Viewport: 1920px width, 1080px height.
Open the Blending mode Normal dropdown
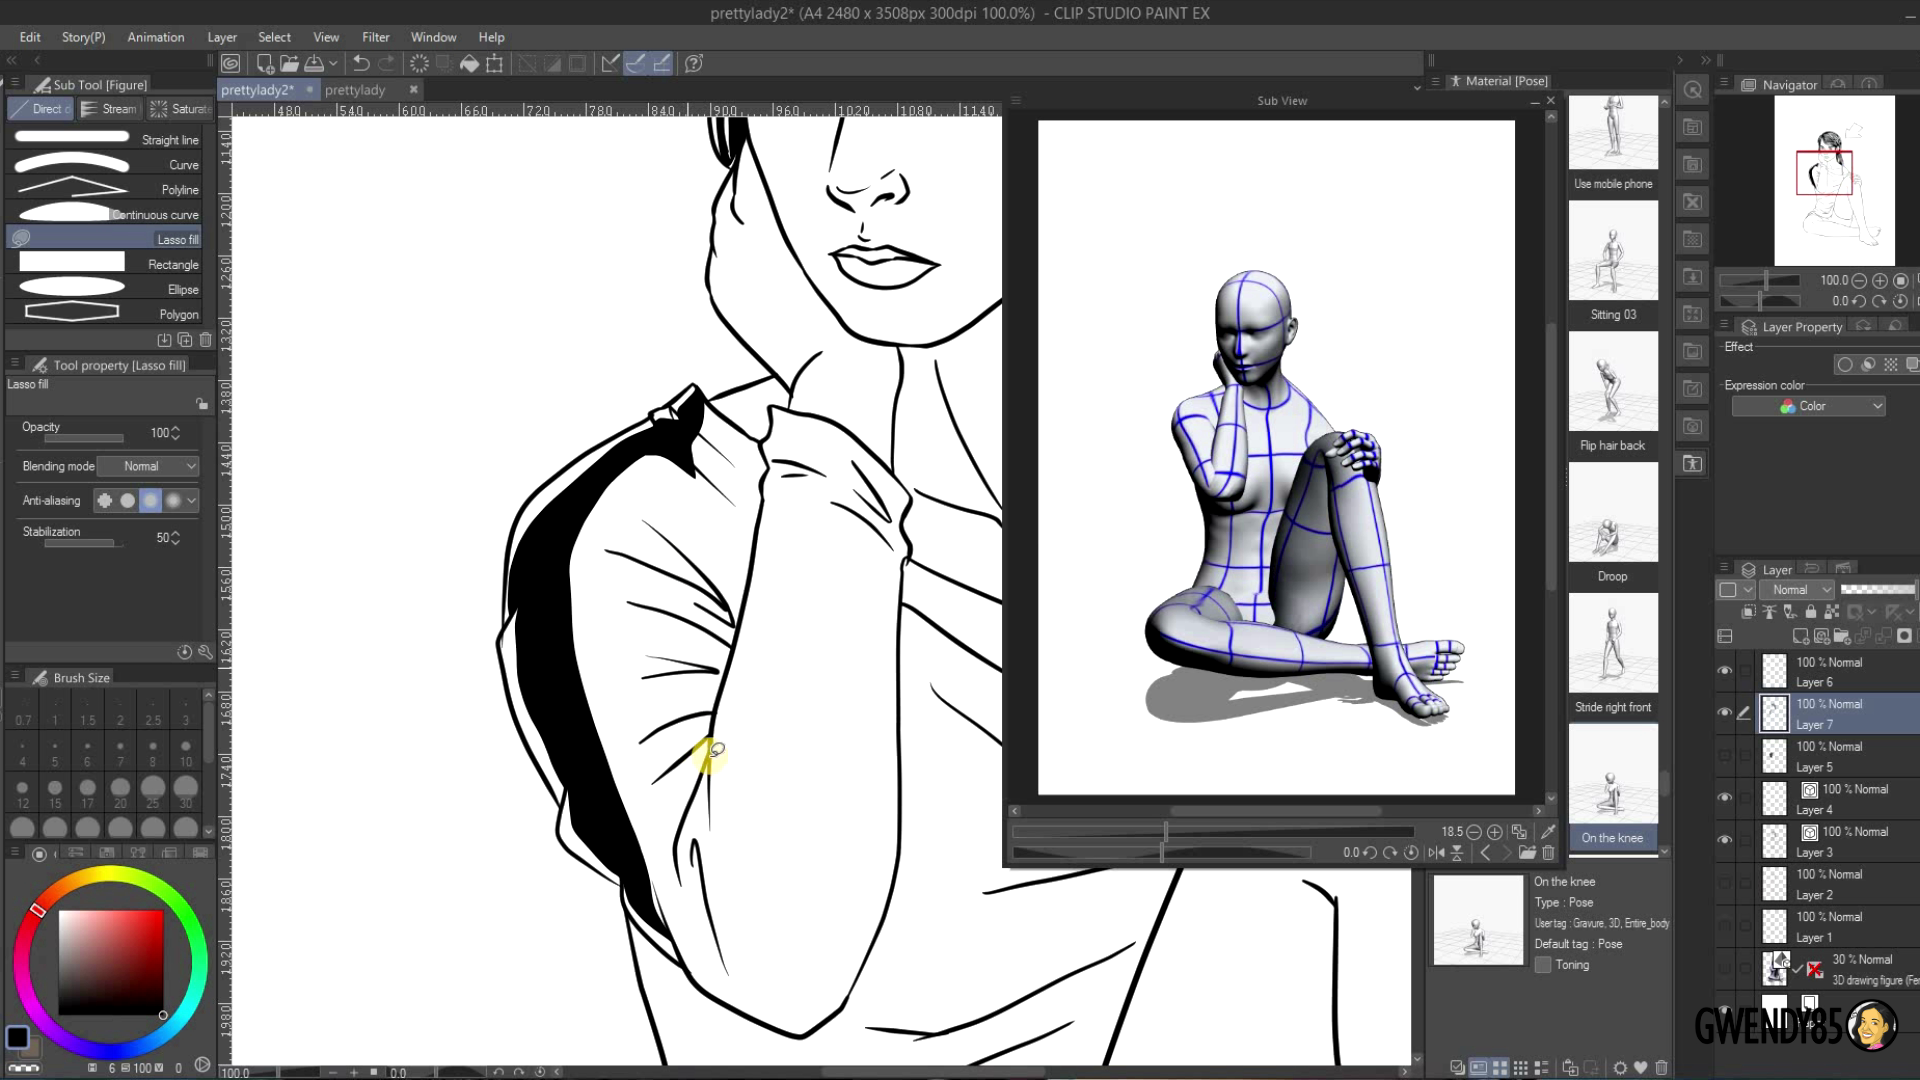coord(148,466)
